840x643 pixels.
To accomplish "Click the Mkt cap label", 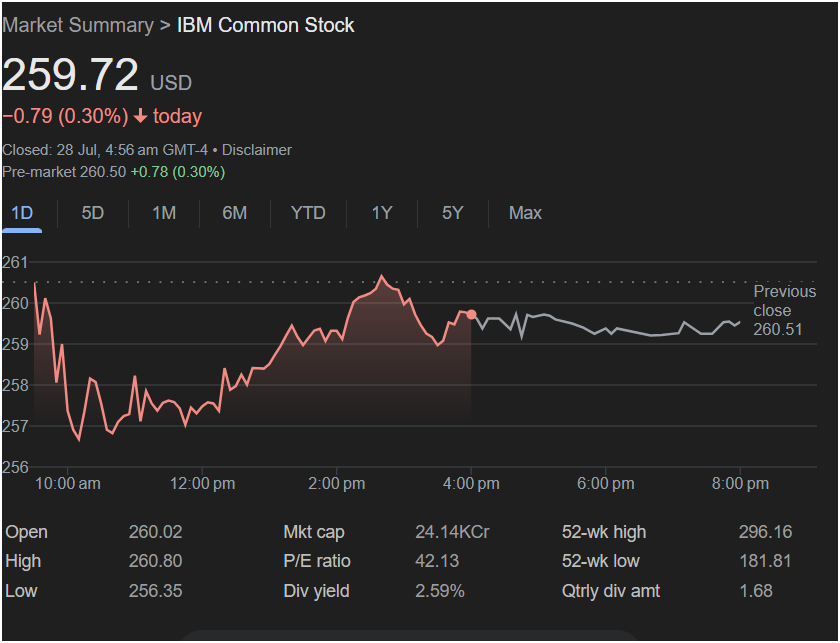I will (x=314, y=532).
